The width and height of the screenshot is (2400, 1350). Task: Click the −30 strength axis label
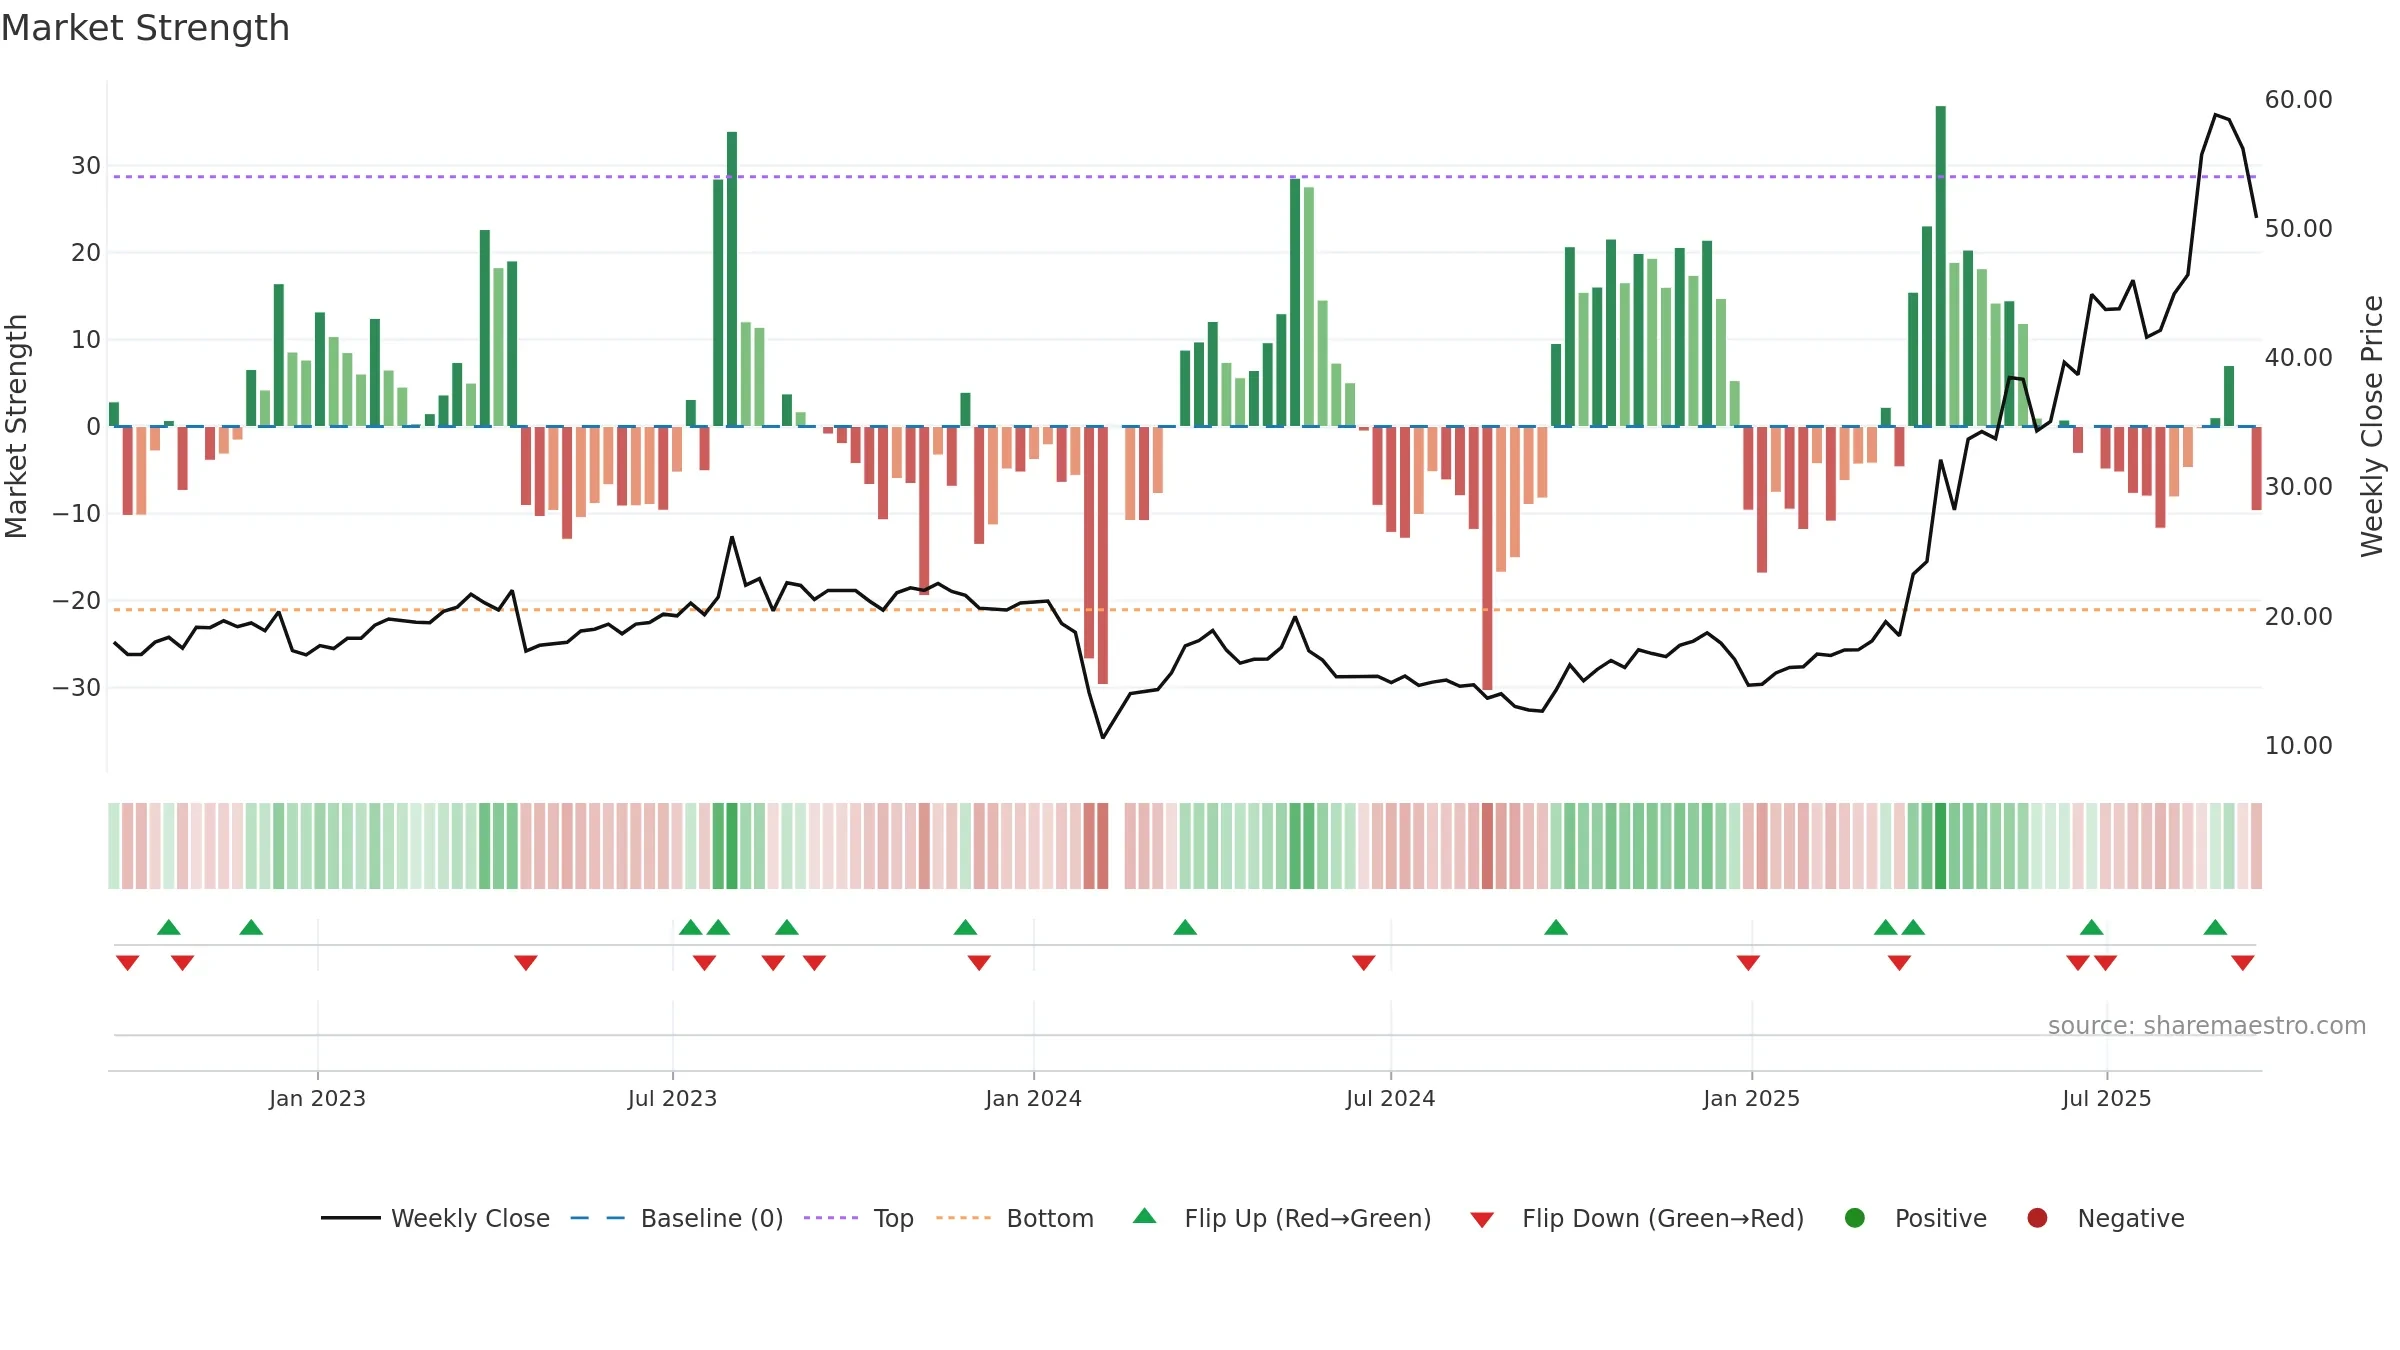pos(76,688)
